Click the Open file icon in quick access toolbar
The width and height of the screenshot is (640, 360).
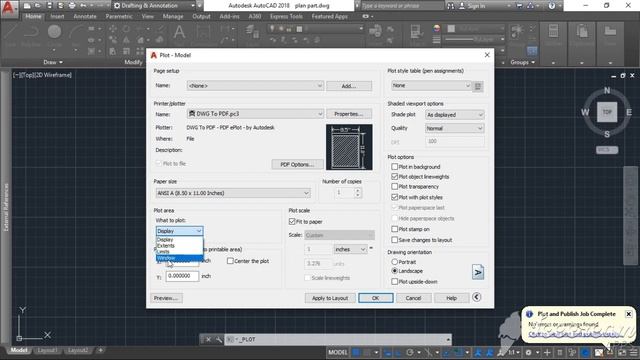(x=38, y=6)
